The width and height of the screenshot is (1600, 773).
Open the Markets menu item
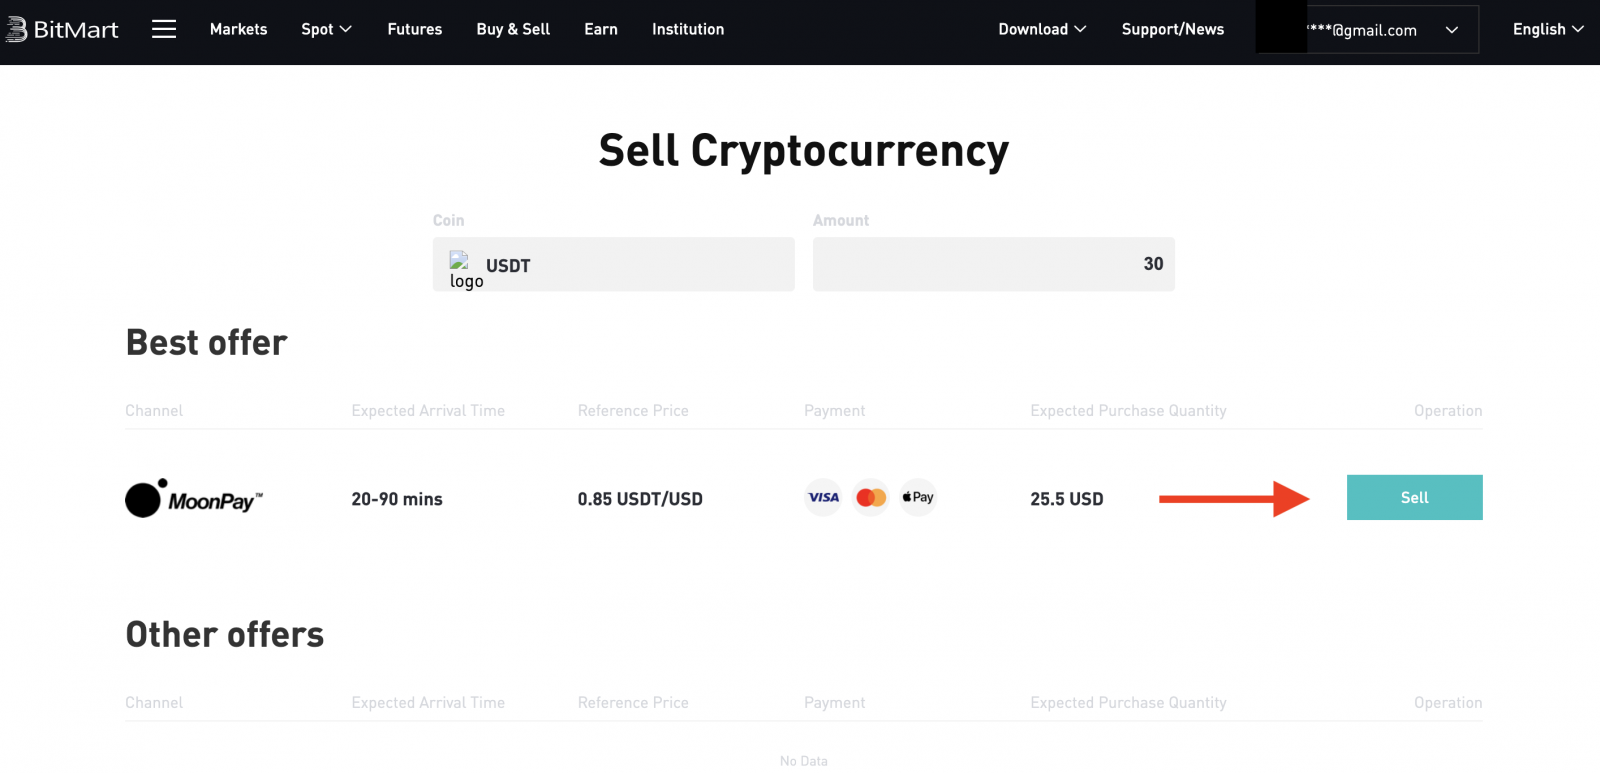coord(238,29)
